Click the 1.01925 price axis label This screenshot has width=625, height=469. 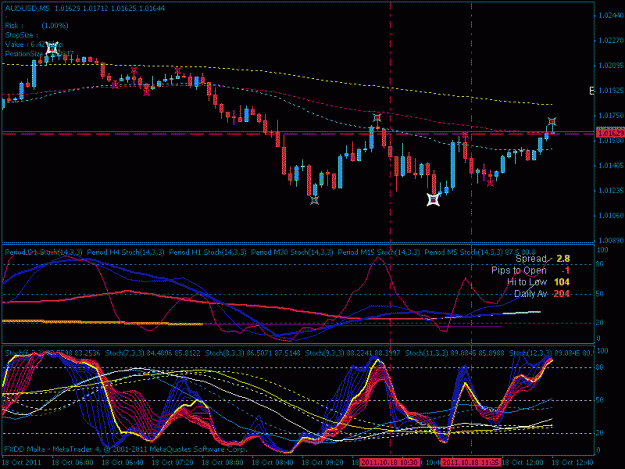tap(611, 91)
